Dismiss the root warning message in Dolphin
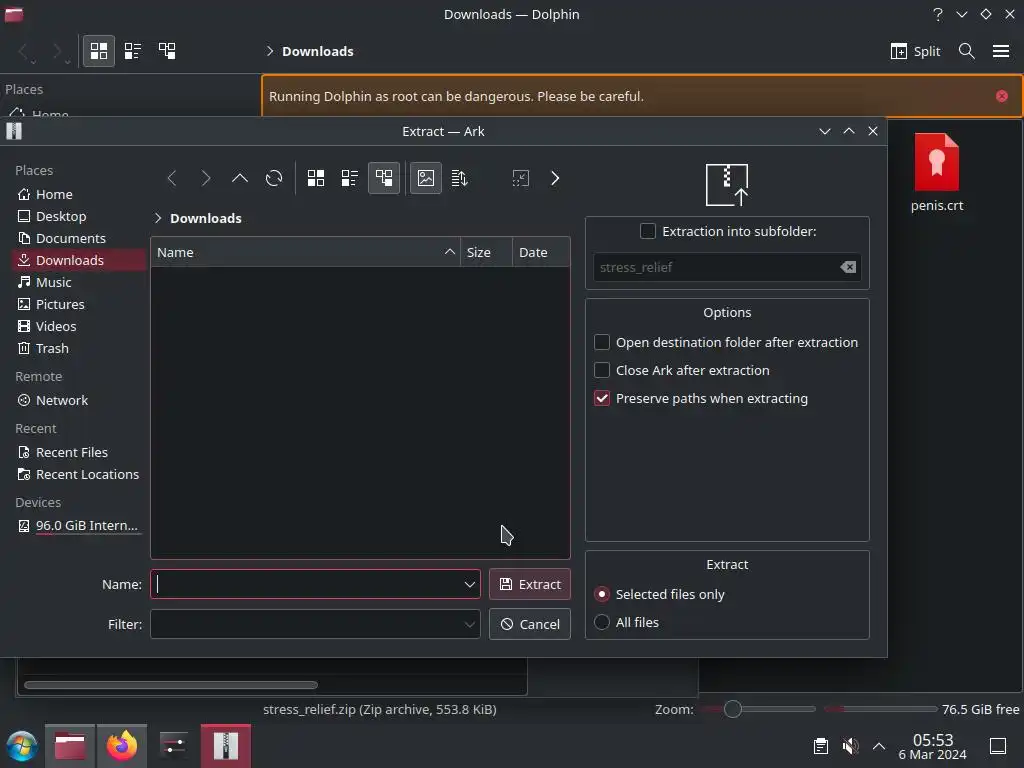The height and width of the screenshot is (768, 1024). 1001,97
